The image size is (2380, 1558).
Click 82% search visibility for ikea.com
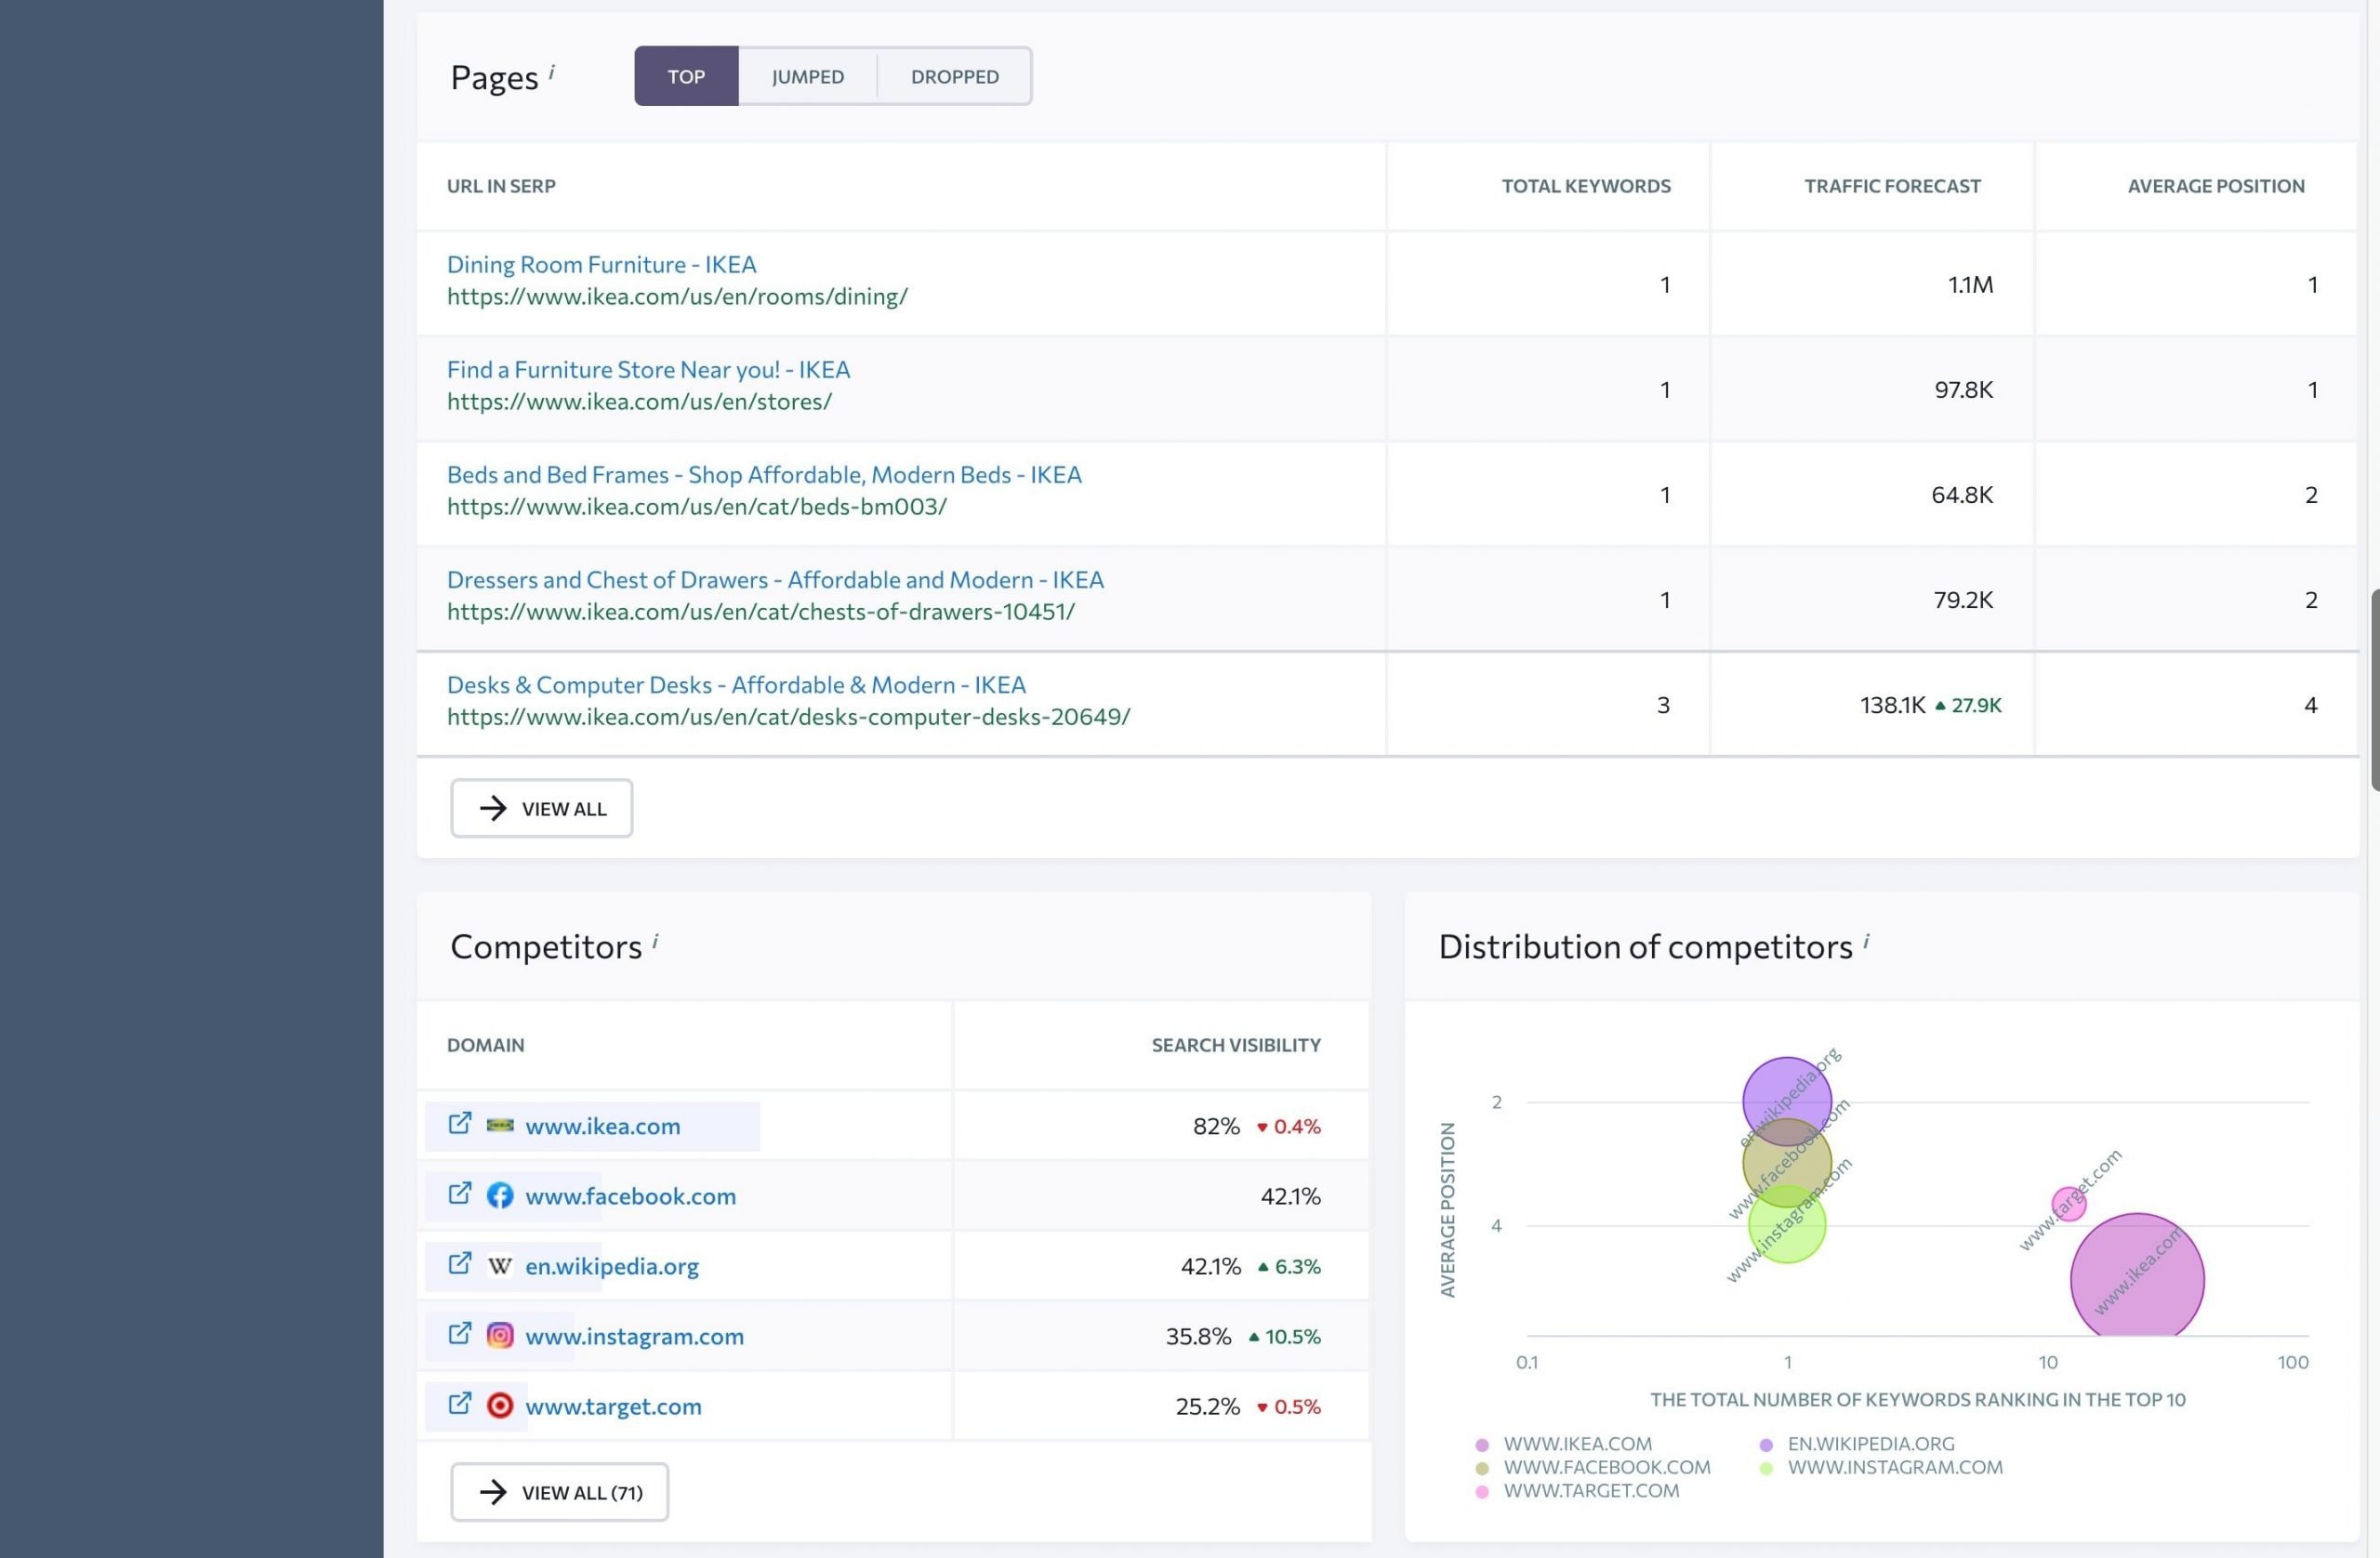click(1216, 1126)
